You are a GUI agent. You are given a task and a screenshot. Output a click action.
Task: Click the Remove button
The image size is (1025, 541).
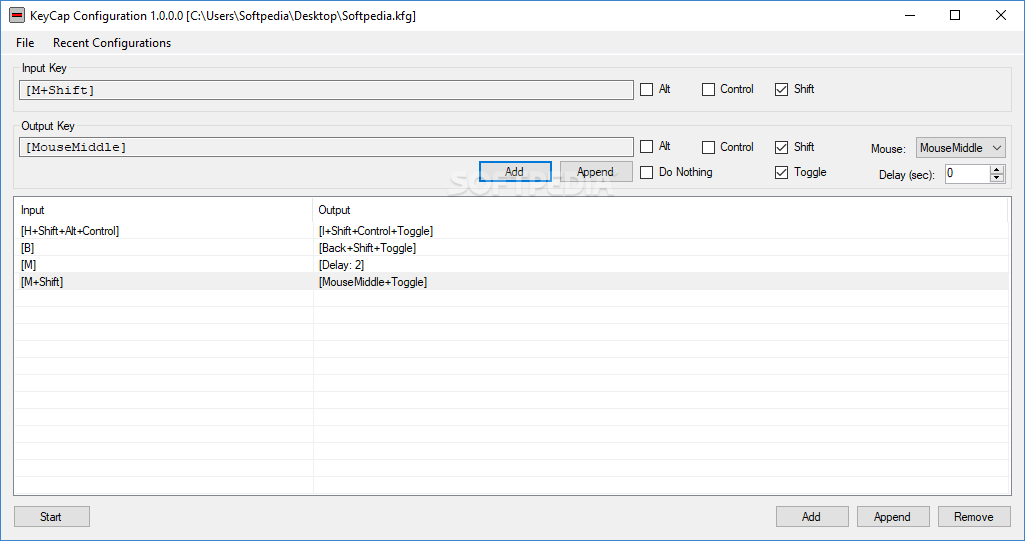click(974, 517)
